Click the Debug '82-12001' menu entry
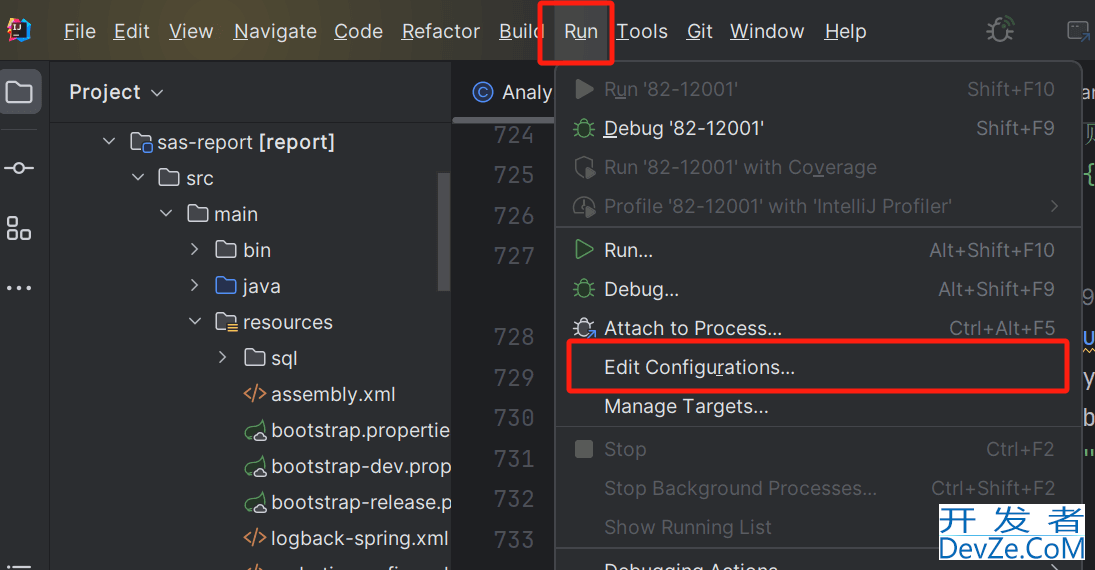 [683, 128]
